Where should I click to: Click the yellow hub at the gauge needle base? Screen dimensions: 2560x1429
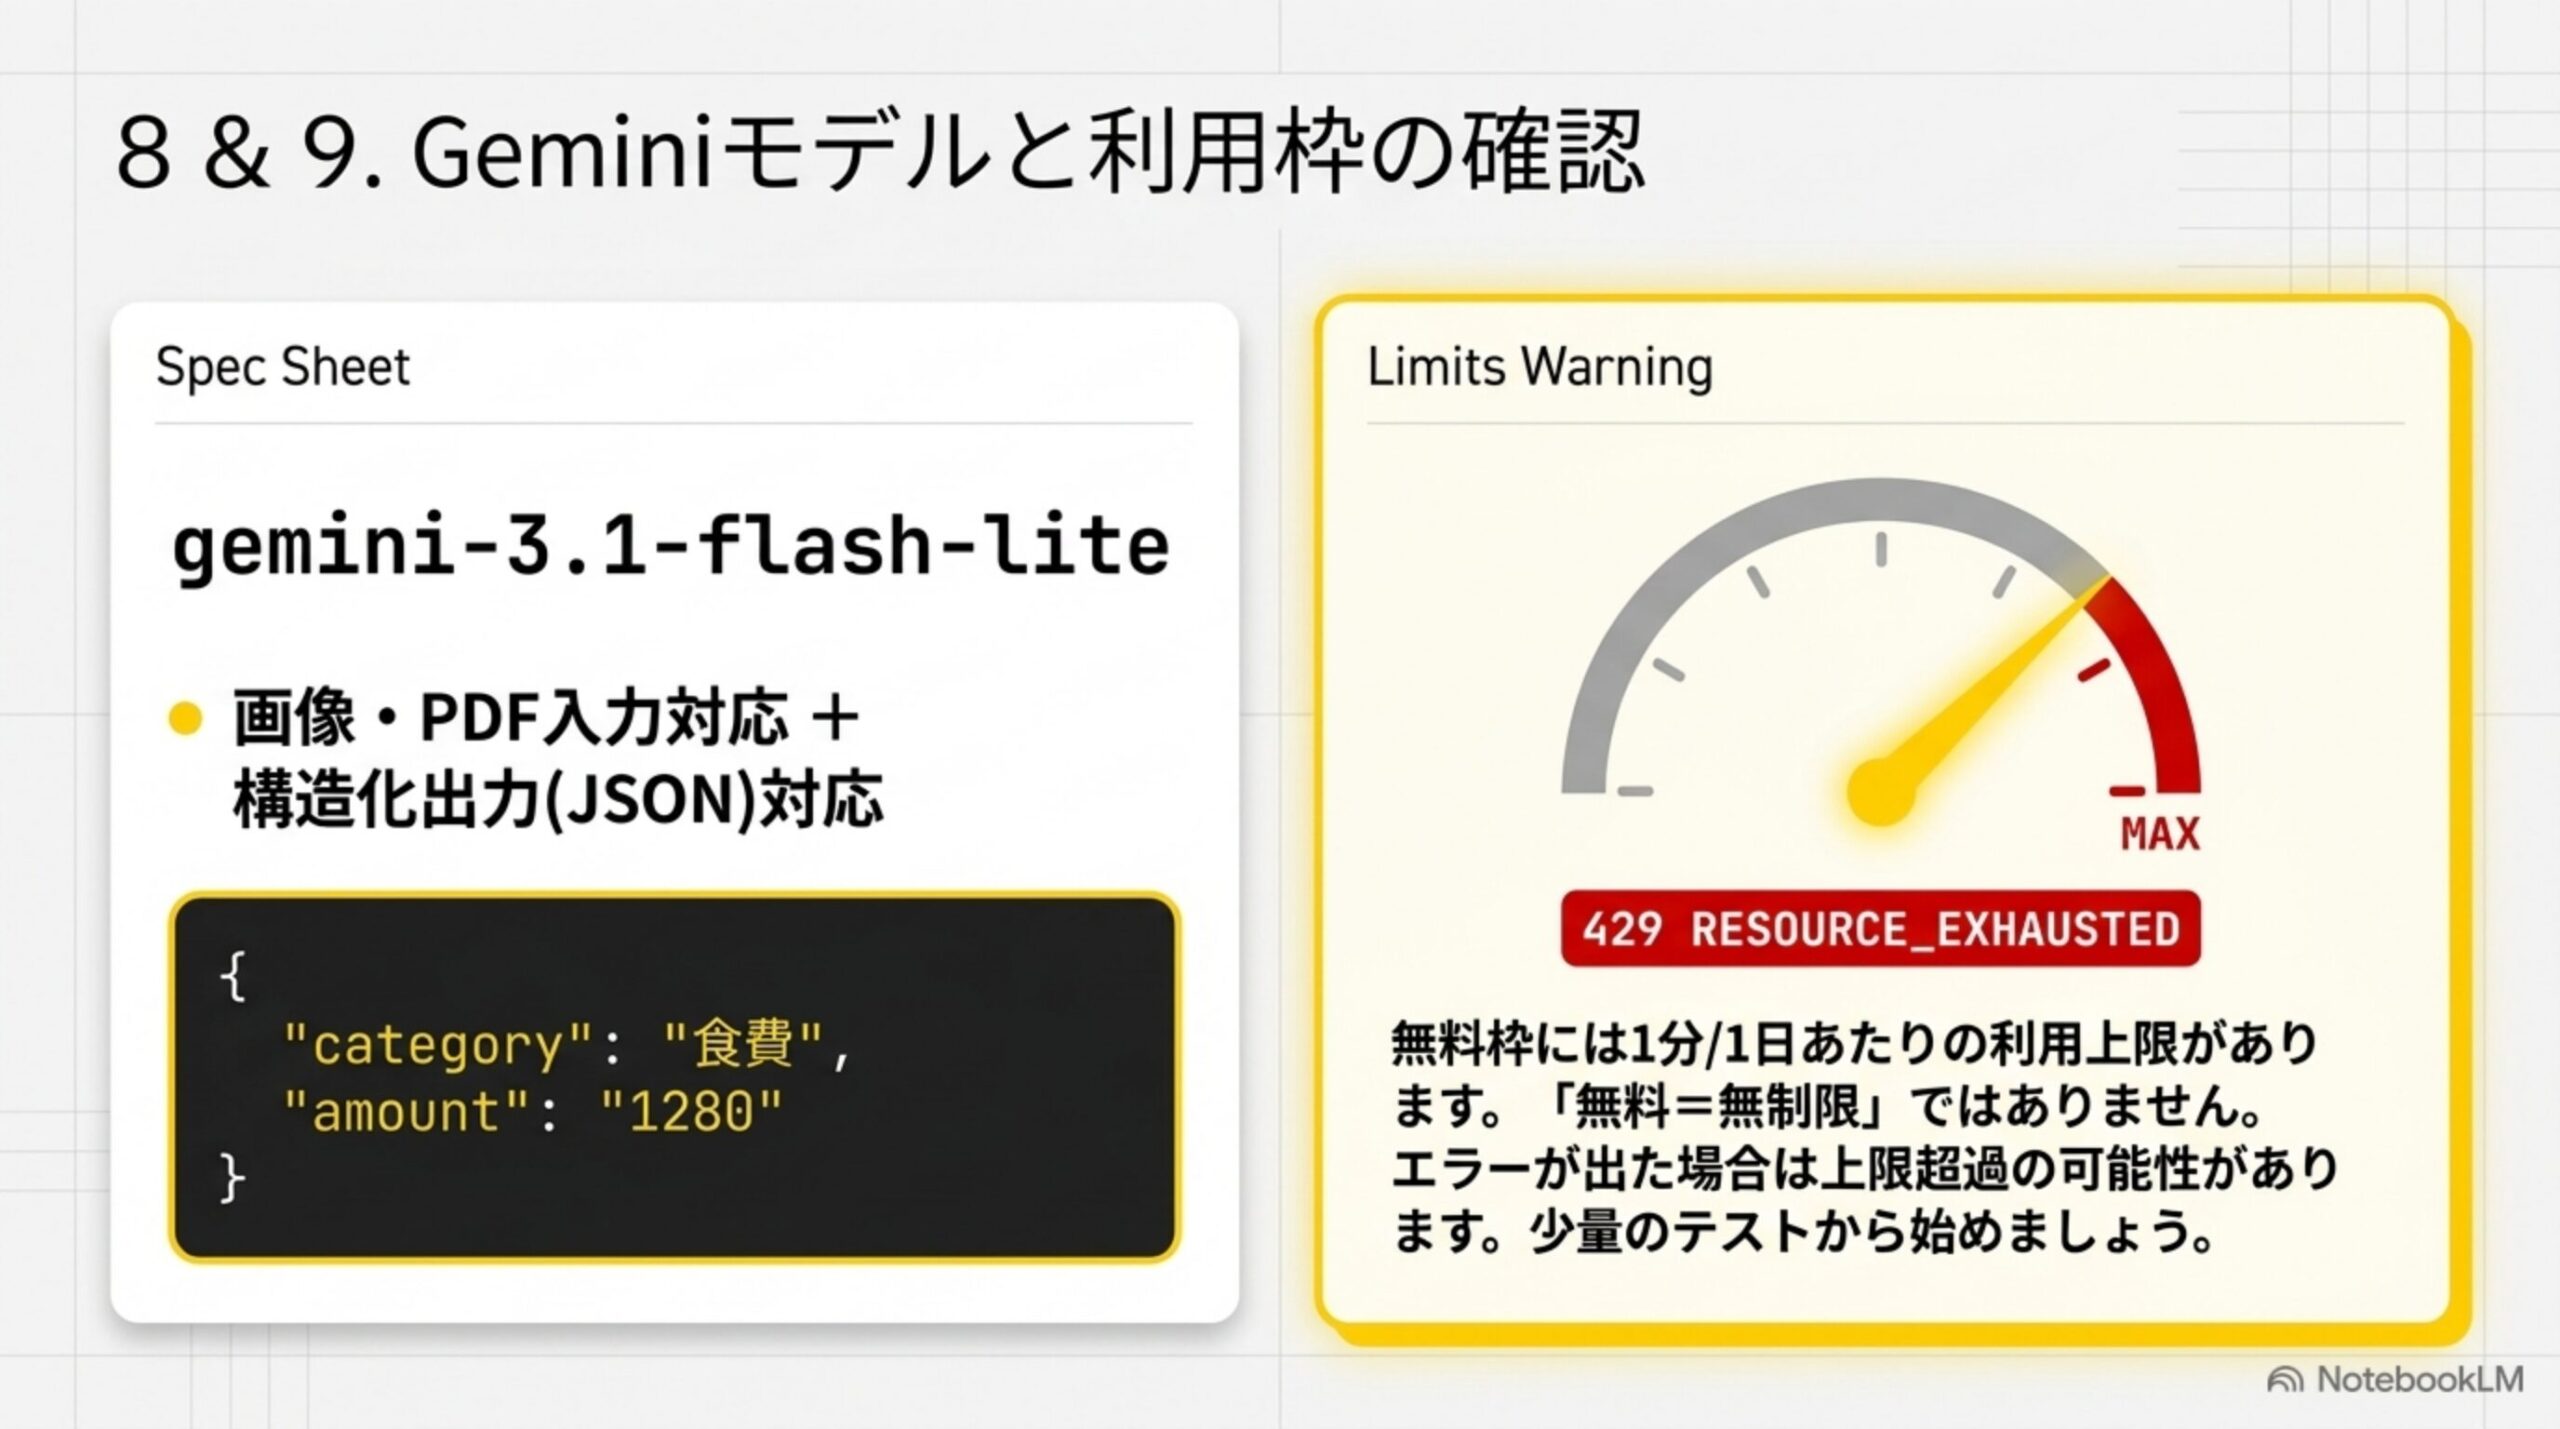(1881, 793)
